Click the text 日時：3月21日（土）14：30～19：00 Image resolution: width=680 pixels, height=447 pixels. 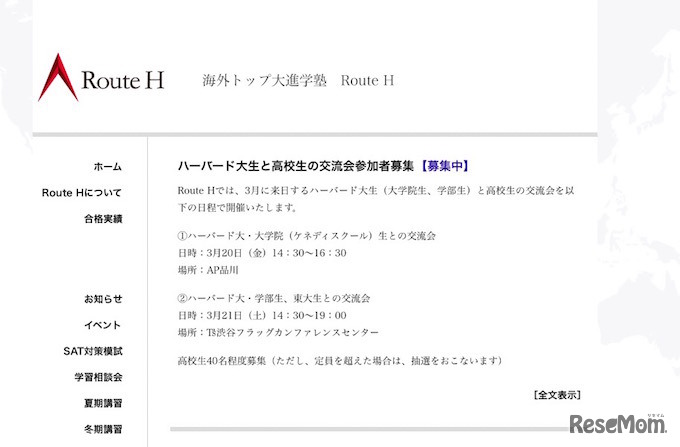tap(262, 316)
